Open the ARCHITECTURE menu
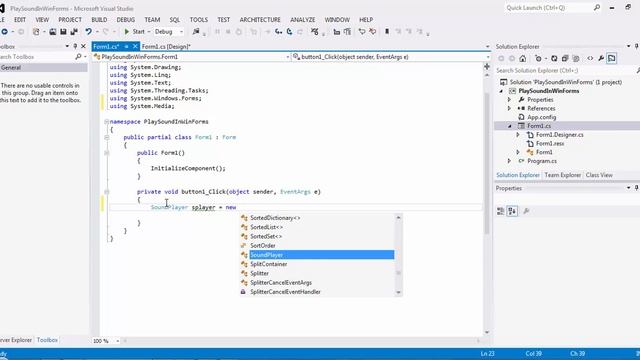The height and width of the screenshot is (360, 640). [260, 20]
